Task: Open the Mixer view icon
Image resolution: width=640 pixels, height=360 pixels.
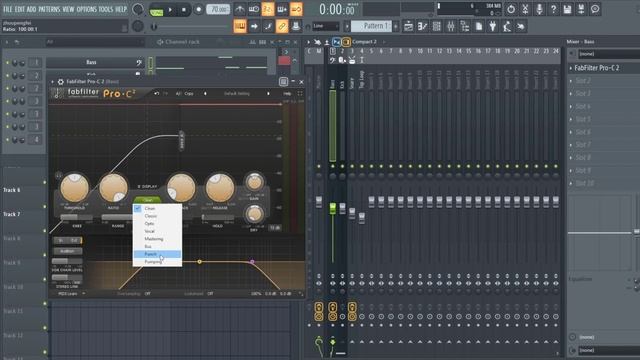Action: click(451, 27)
